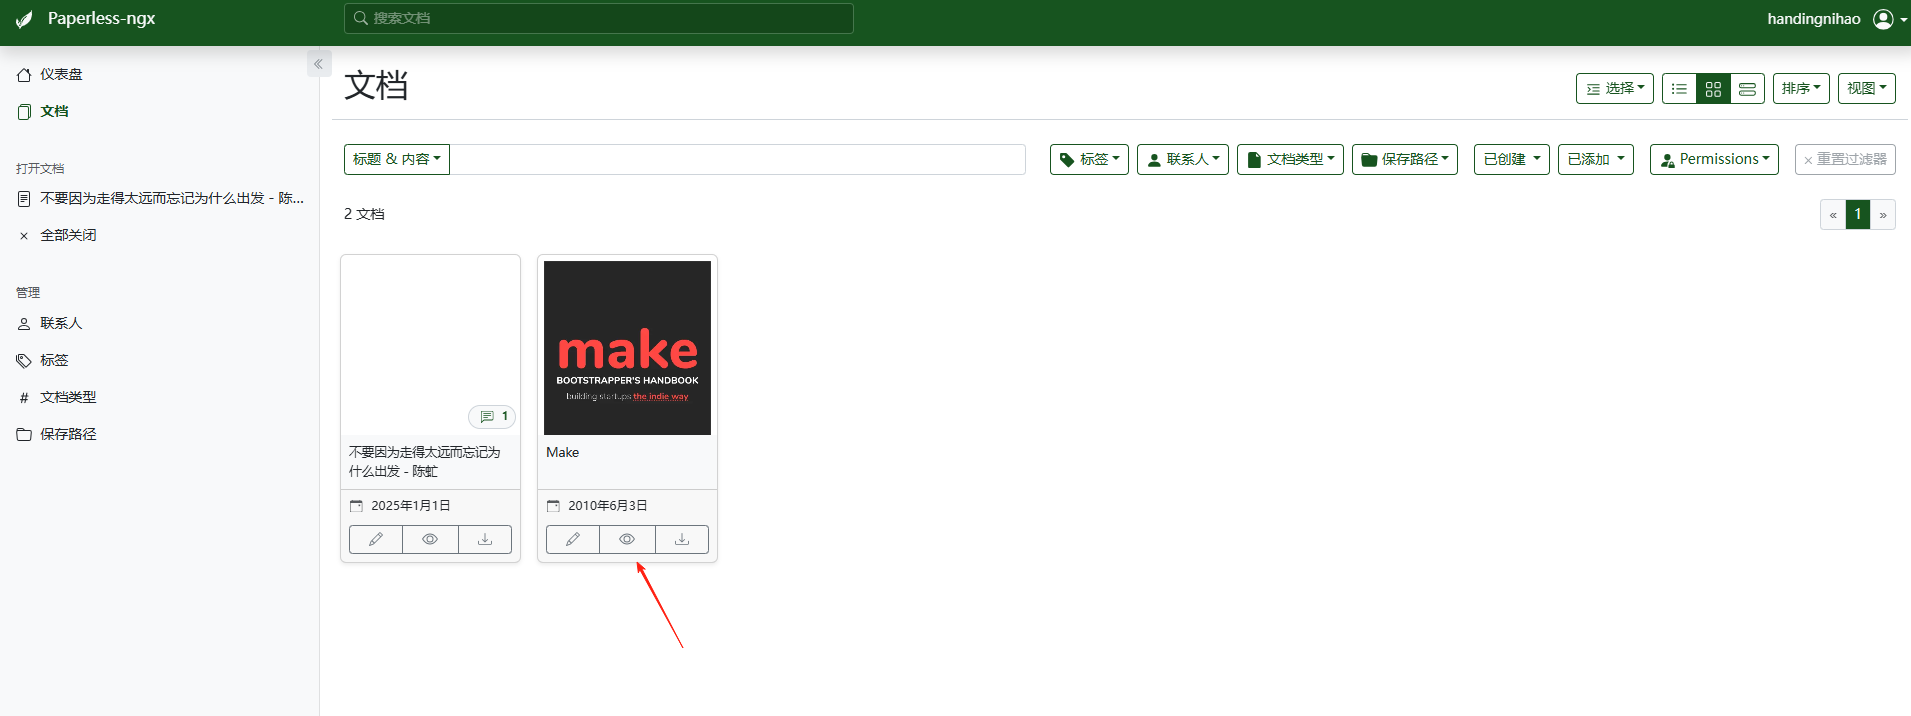1911x716 pixels.
Task: Open the comment badge showing 1 note
Action: click(493, 416)
